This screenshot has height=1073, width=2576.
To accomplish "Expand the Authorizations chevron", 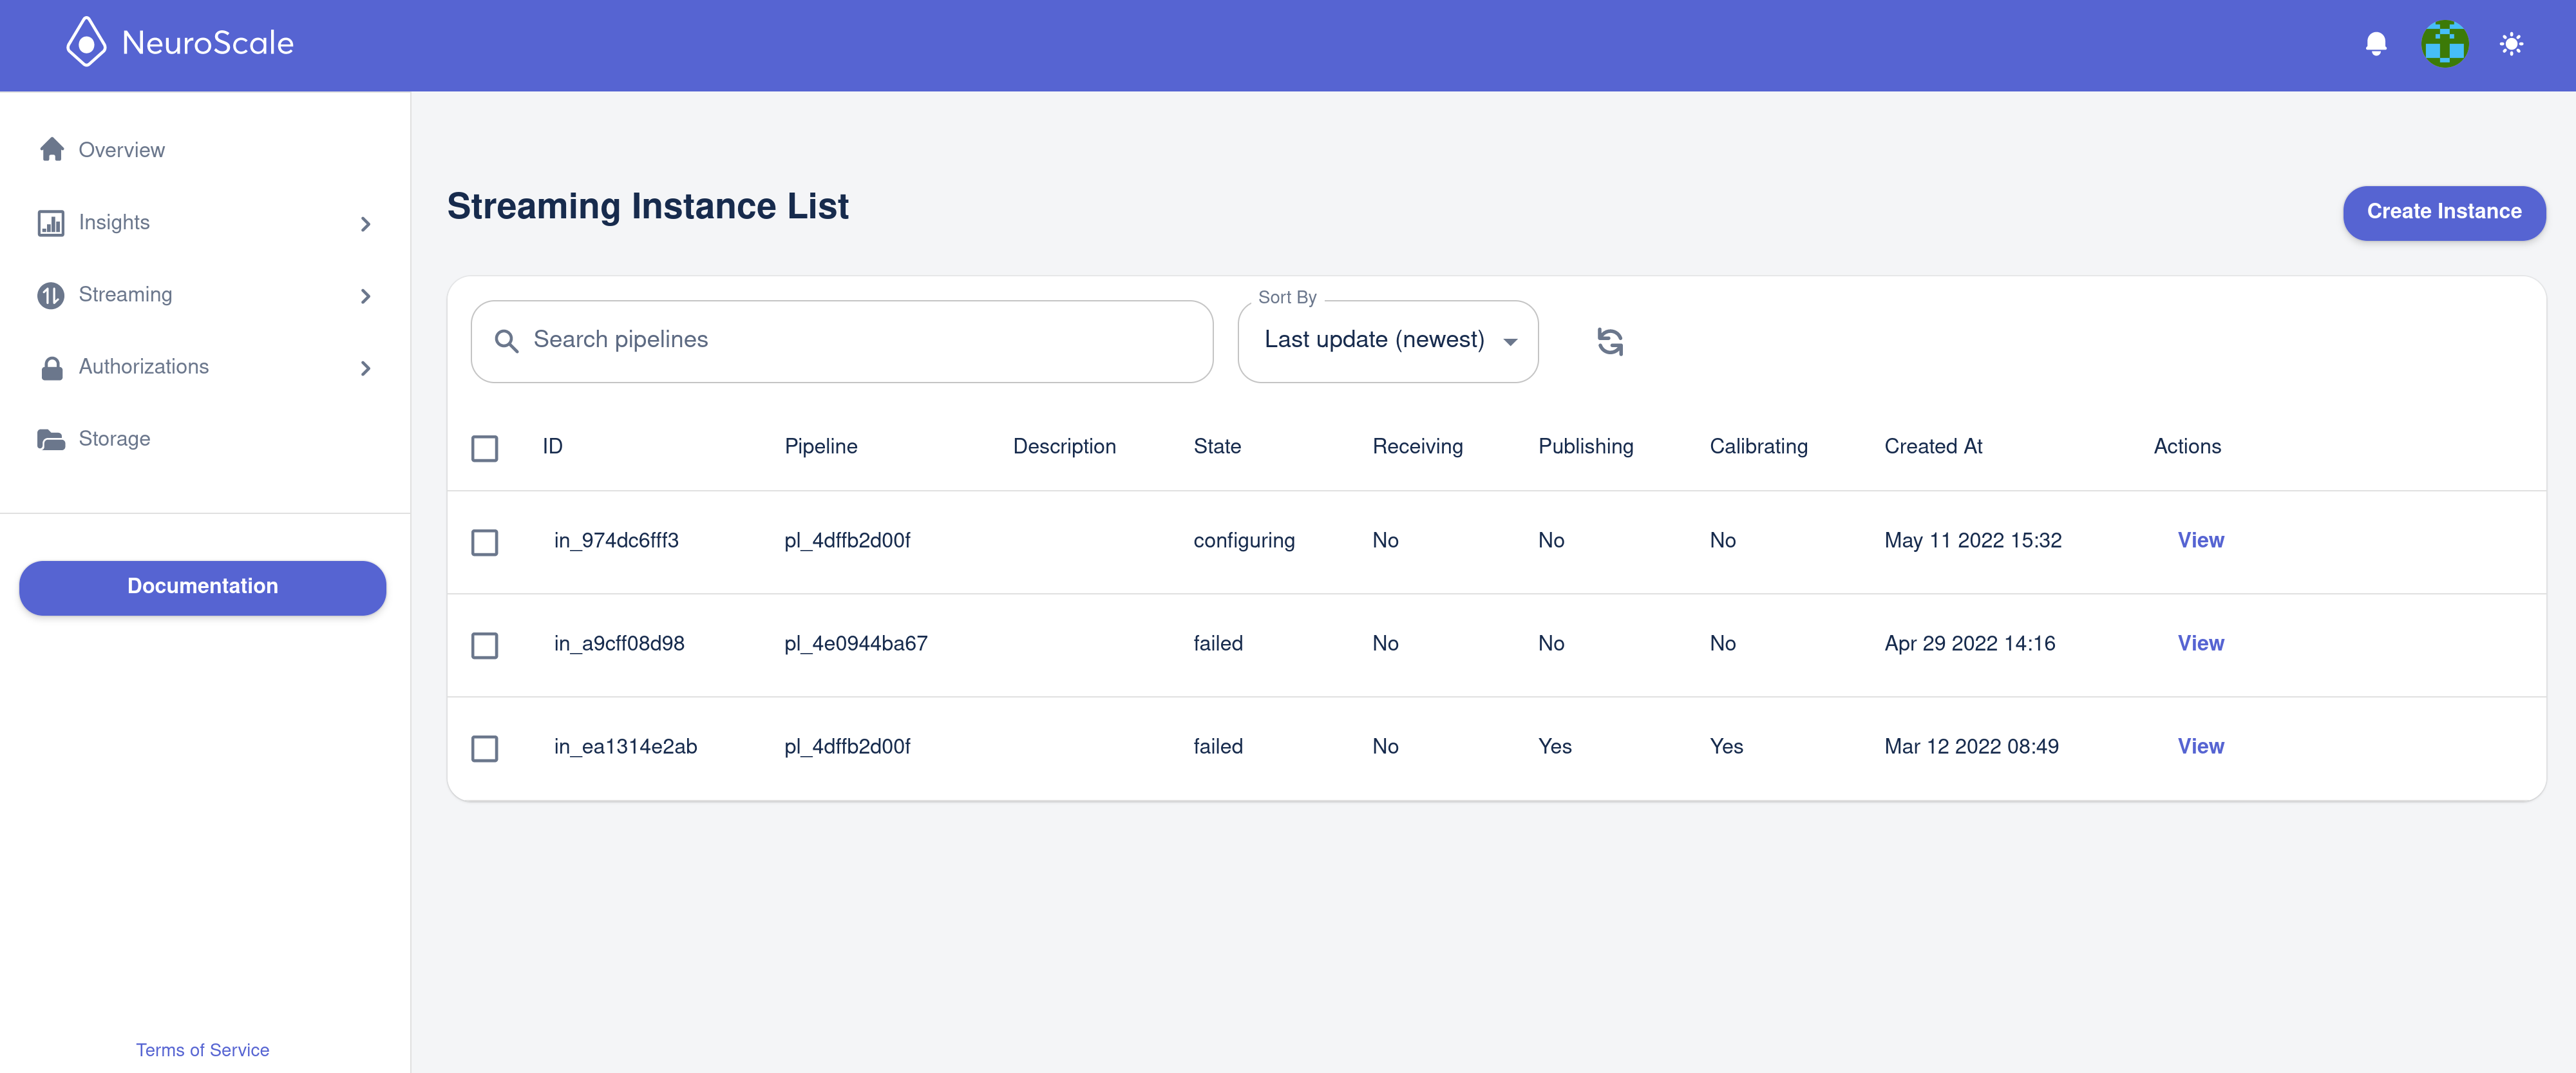I will (365, 368).
